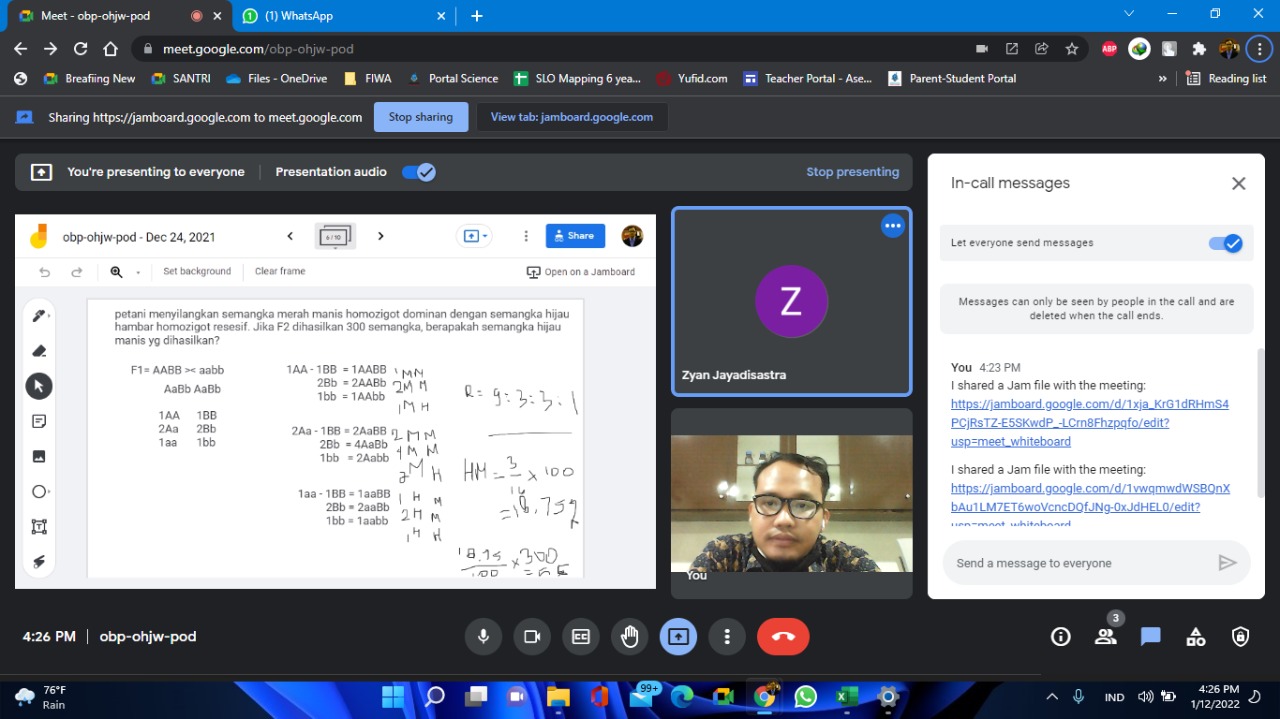The height and width of the screenshot is (719, 1280).
Task: Switch to the WhatsApp browser tab
Action: coord(340,16)
